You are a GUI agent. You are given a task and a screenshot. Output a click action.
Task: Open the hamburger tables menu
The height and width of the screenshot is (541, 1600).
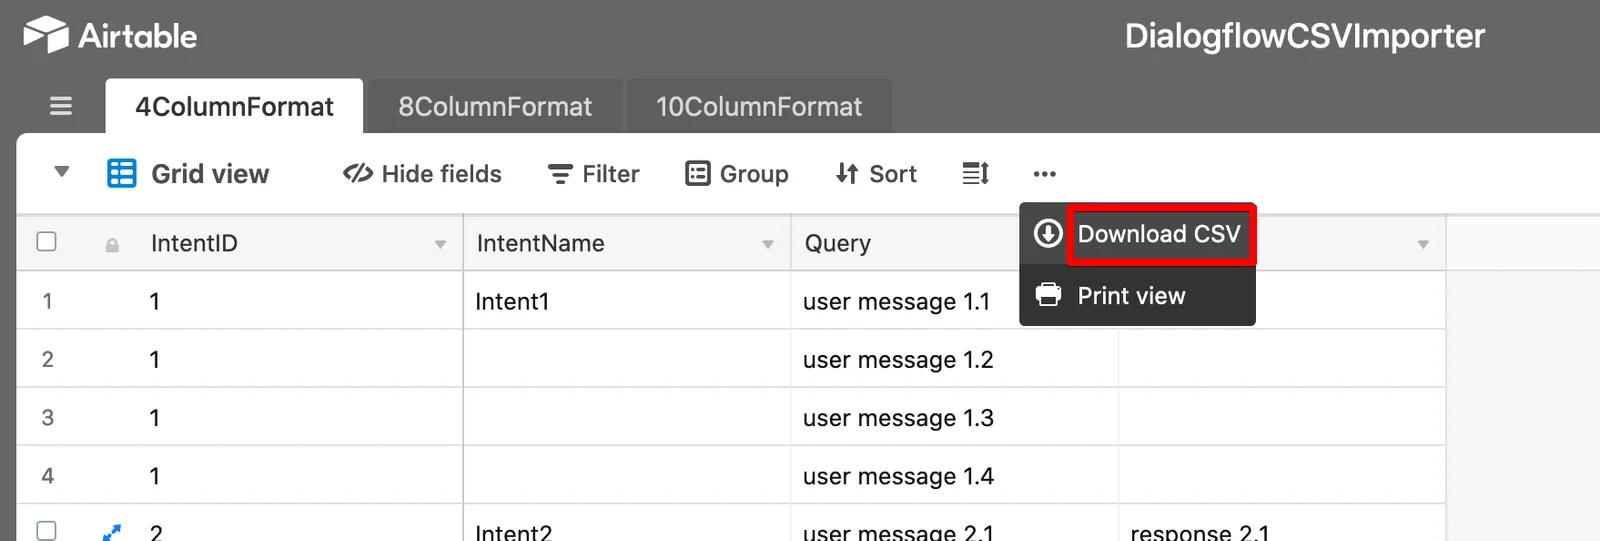pos(61,106)
